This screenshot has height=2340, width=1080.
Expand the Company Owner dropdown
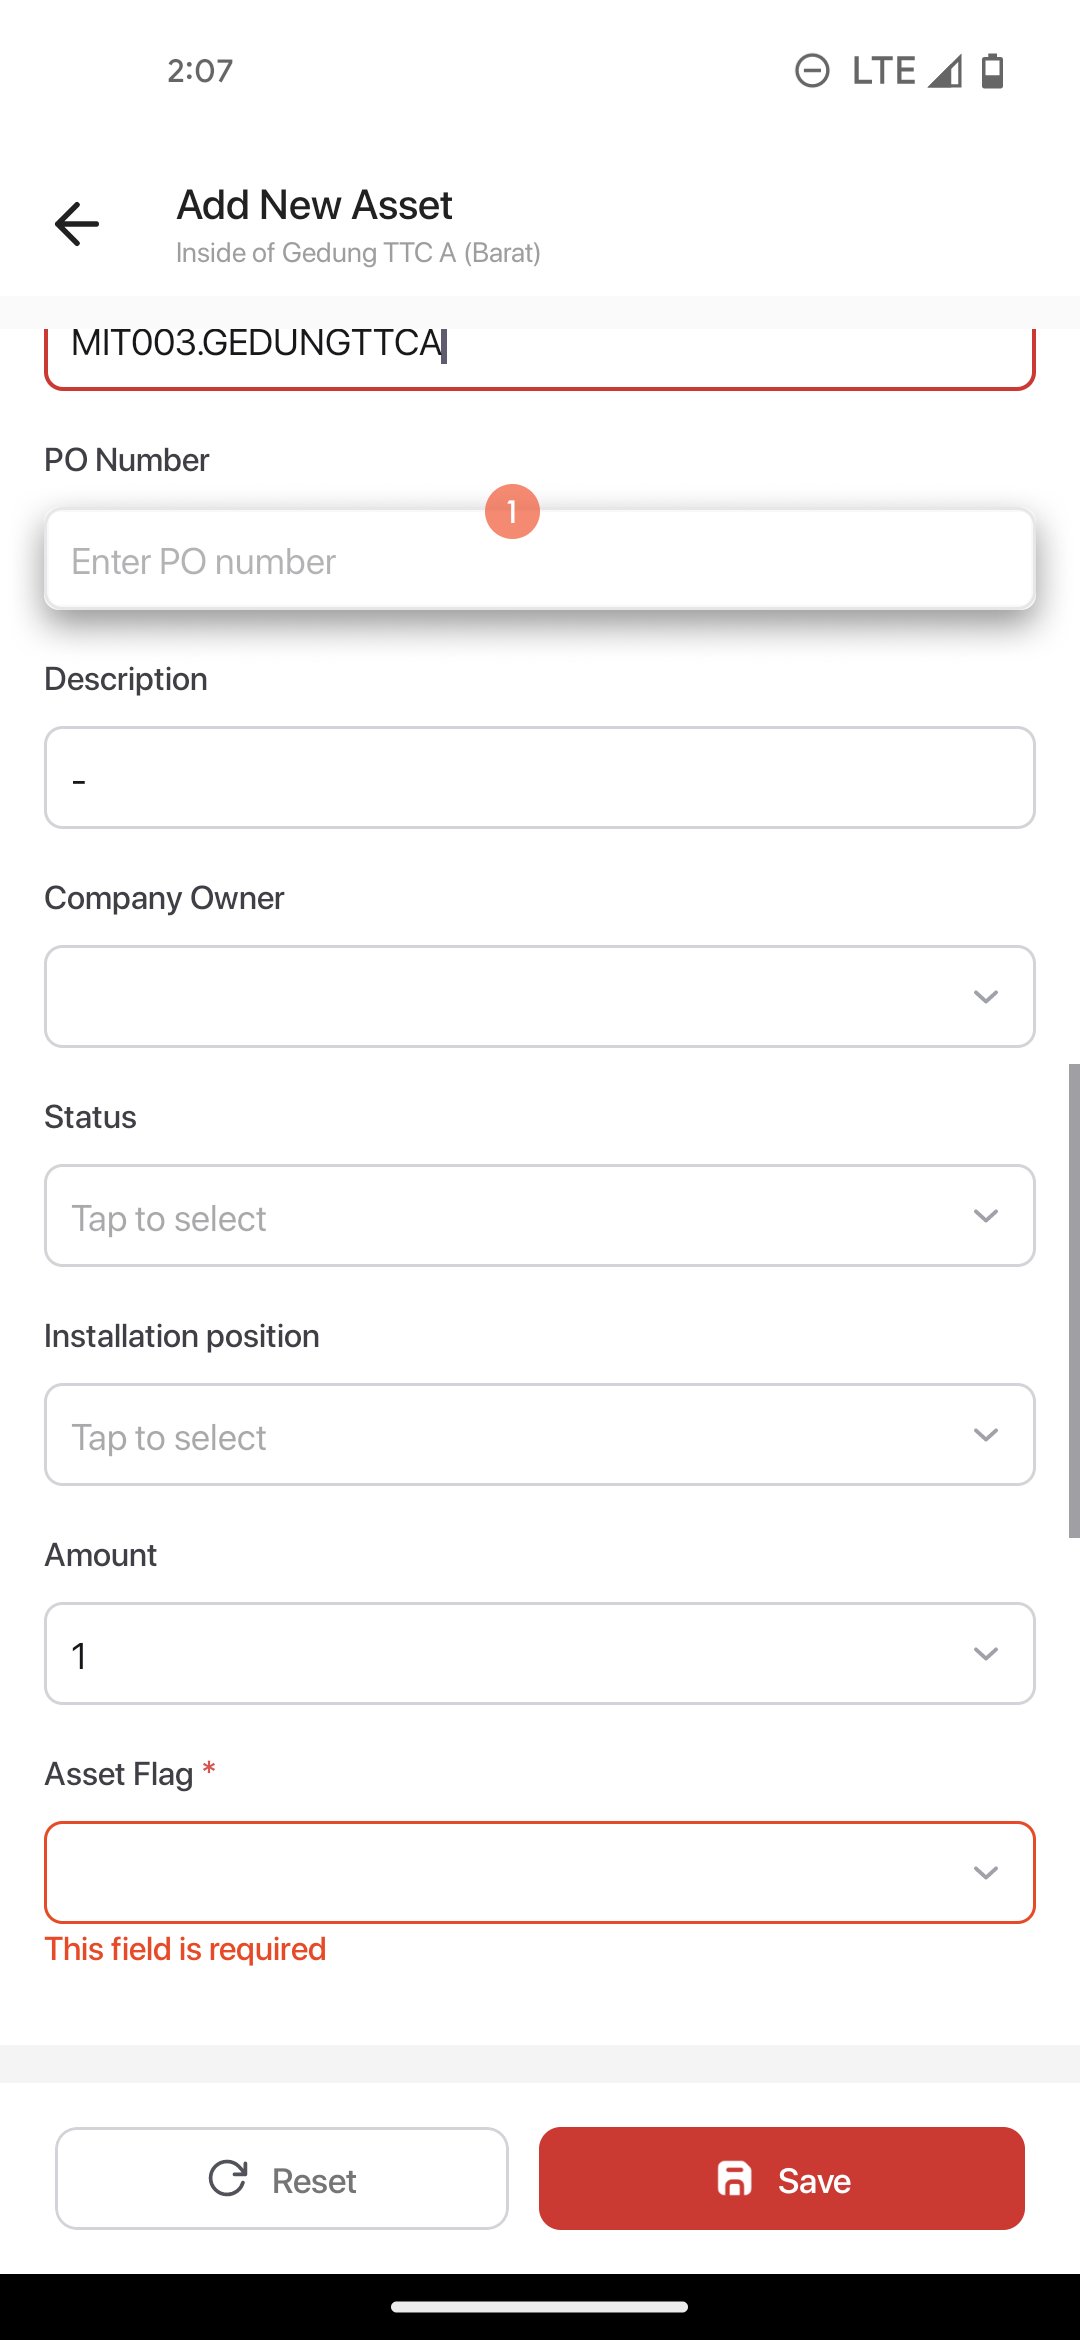click(540, 997)
